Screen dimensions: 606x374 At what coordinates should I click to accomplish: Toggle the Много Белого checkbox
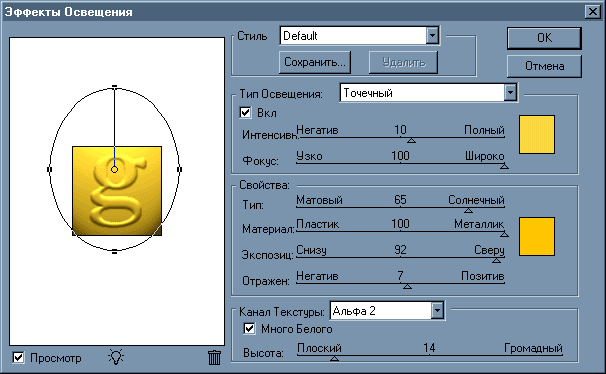[x=249, y=328]
